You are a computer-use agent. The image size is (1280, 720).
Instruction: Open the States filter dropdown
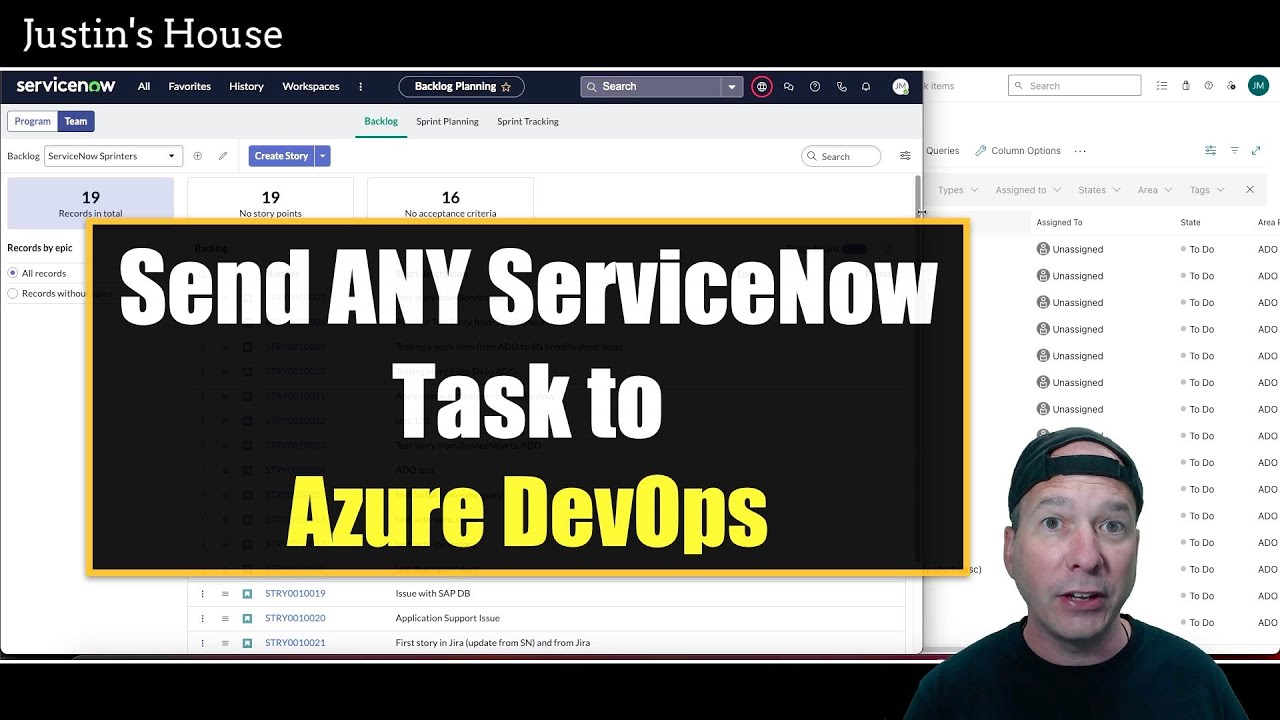(1099, 190)
